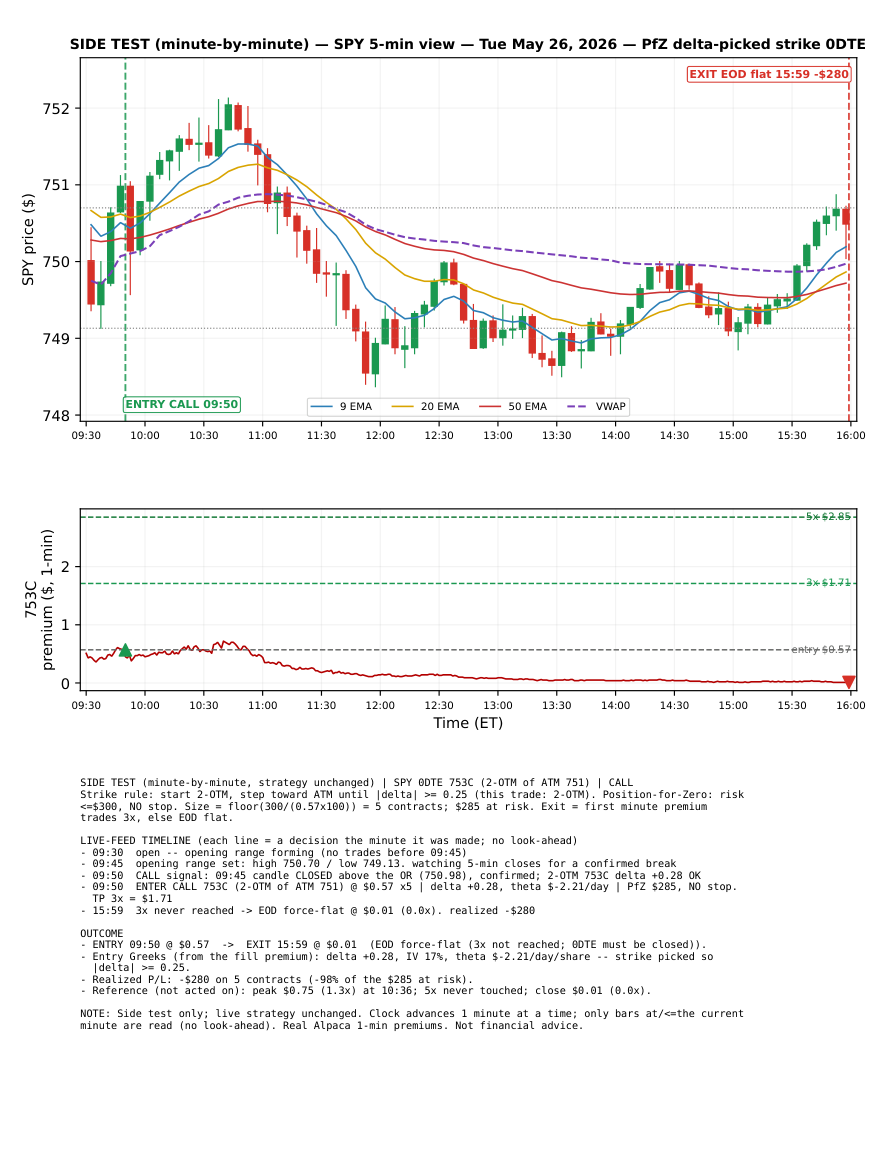Click the 751 tick on SPY price axis
The image size is (893, 1155).
(x=56, y=185)
